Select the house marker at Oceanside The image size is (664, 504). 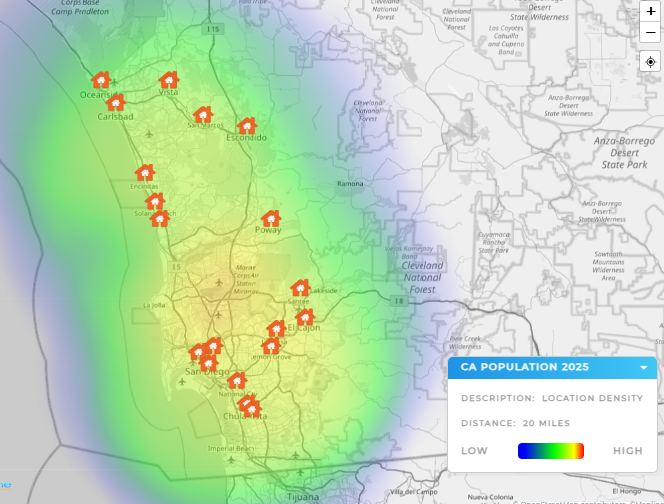[101, 80]
